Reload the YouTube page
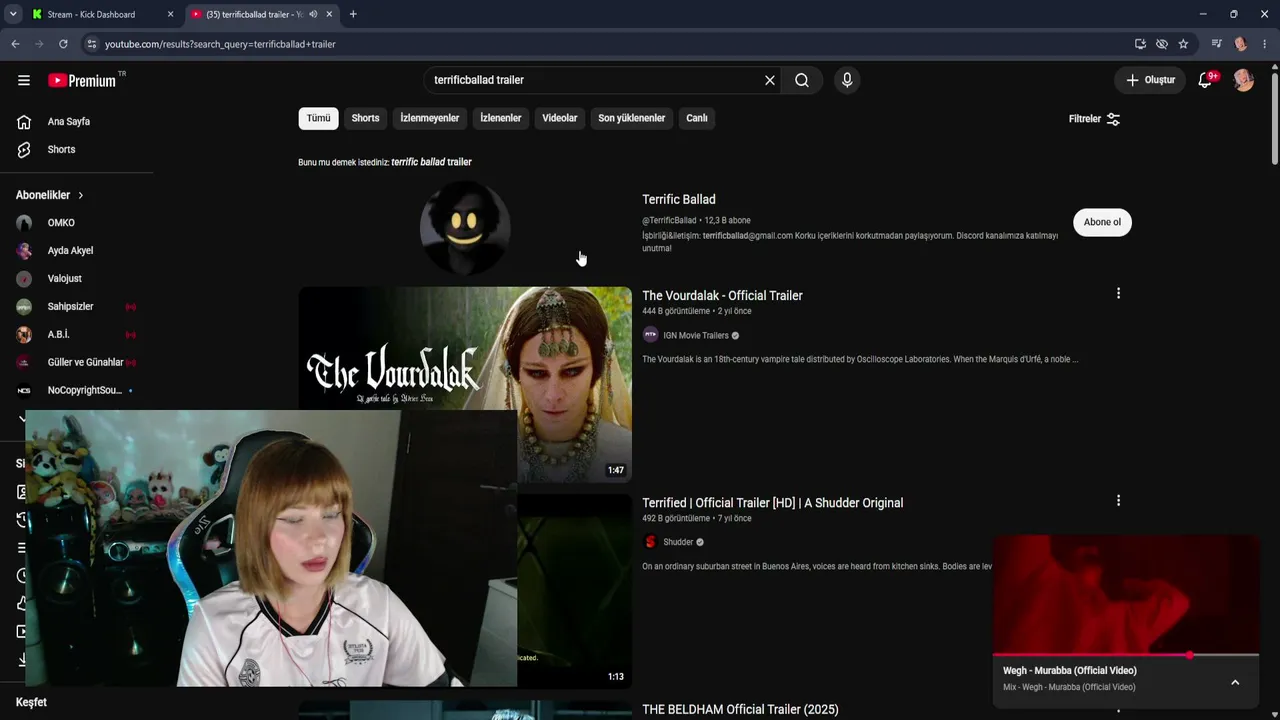The image size is (1280, 720). (x=63, y=44)
